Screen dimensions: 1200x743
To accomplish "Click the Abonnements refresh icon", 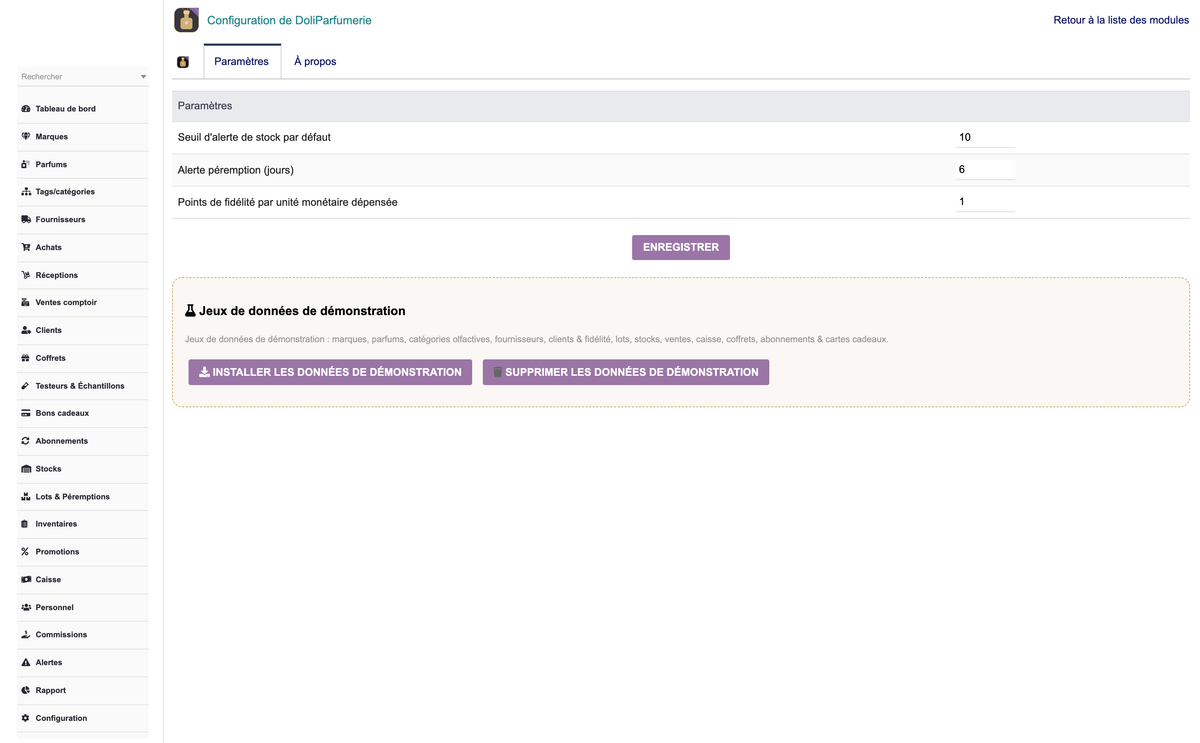I will click(26, 441).
